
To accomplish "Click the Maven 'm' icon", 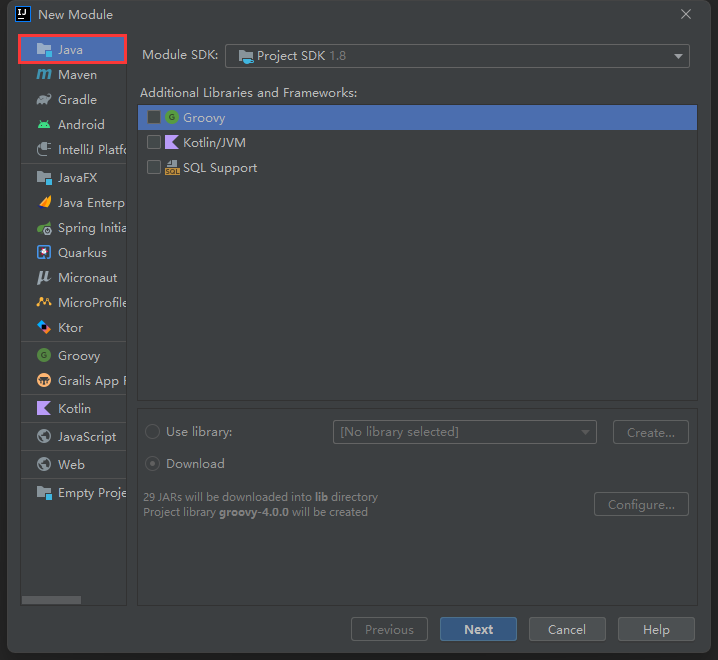I will (44, 74).
